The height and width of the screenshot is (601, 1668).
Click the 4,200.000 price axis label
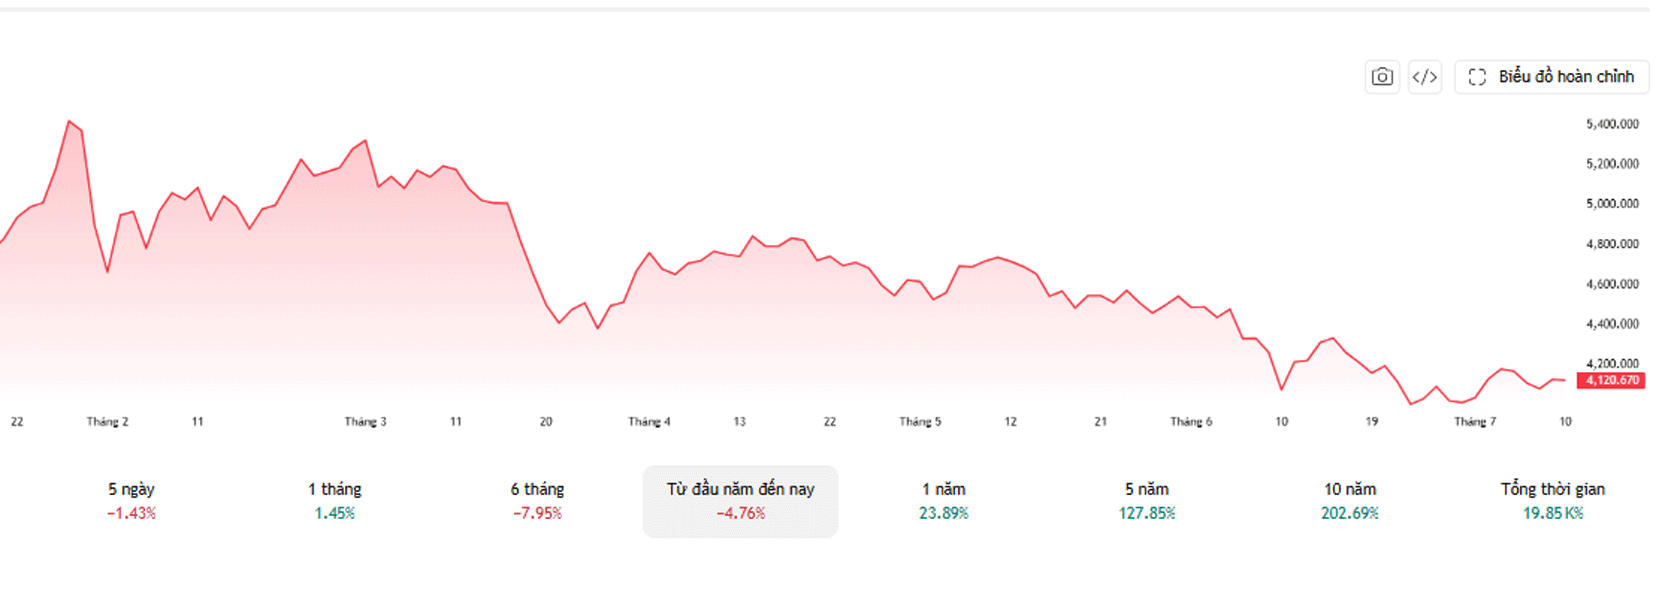coord(1612,364)
